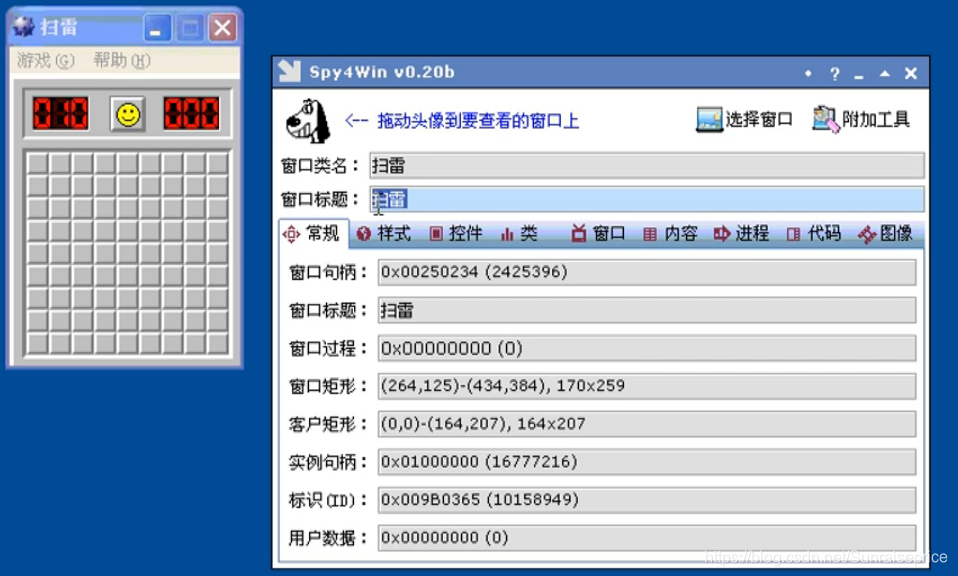Close the Spy4Win window
Image resolution: width=958 pixels, height=576 pixels.
pos(911,73)
